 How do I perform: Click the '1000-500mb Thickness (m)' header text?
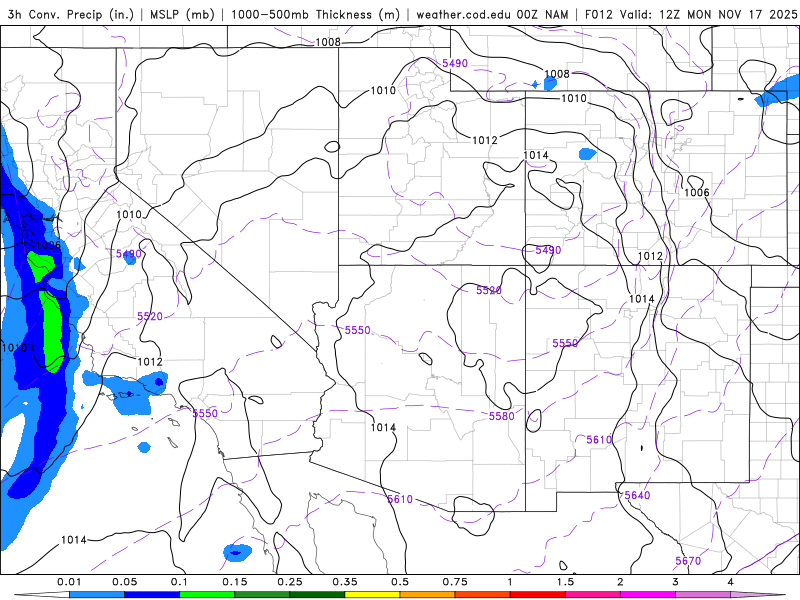pos(315,14)
